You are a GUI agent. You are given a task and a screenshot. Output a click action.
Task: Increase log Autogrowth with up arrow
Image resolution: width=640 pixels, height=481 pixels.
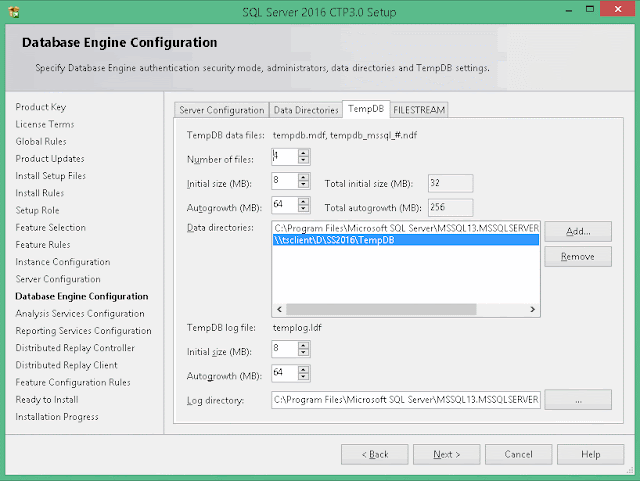303,370
